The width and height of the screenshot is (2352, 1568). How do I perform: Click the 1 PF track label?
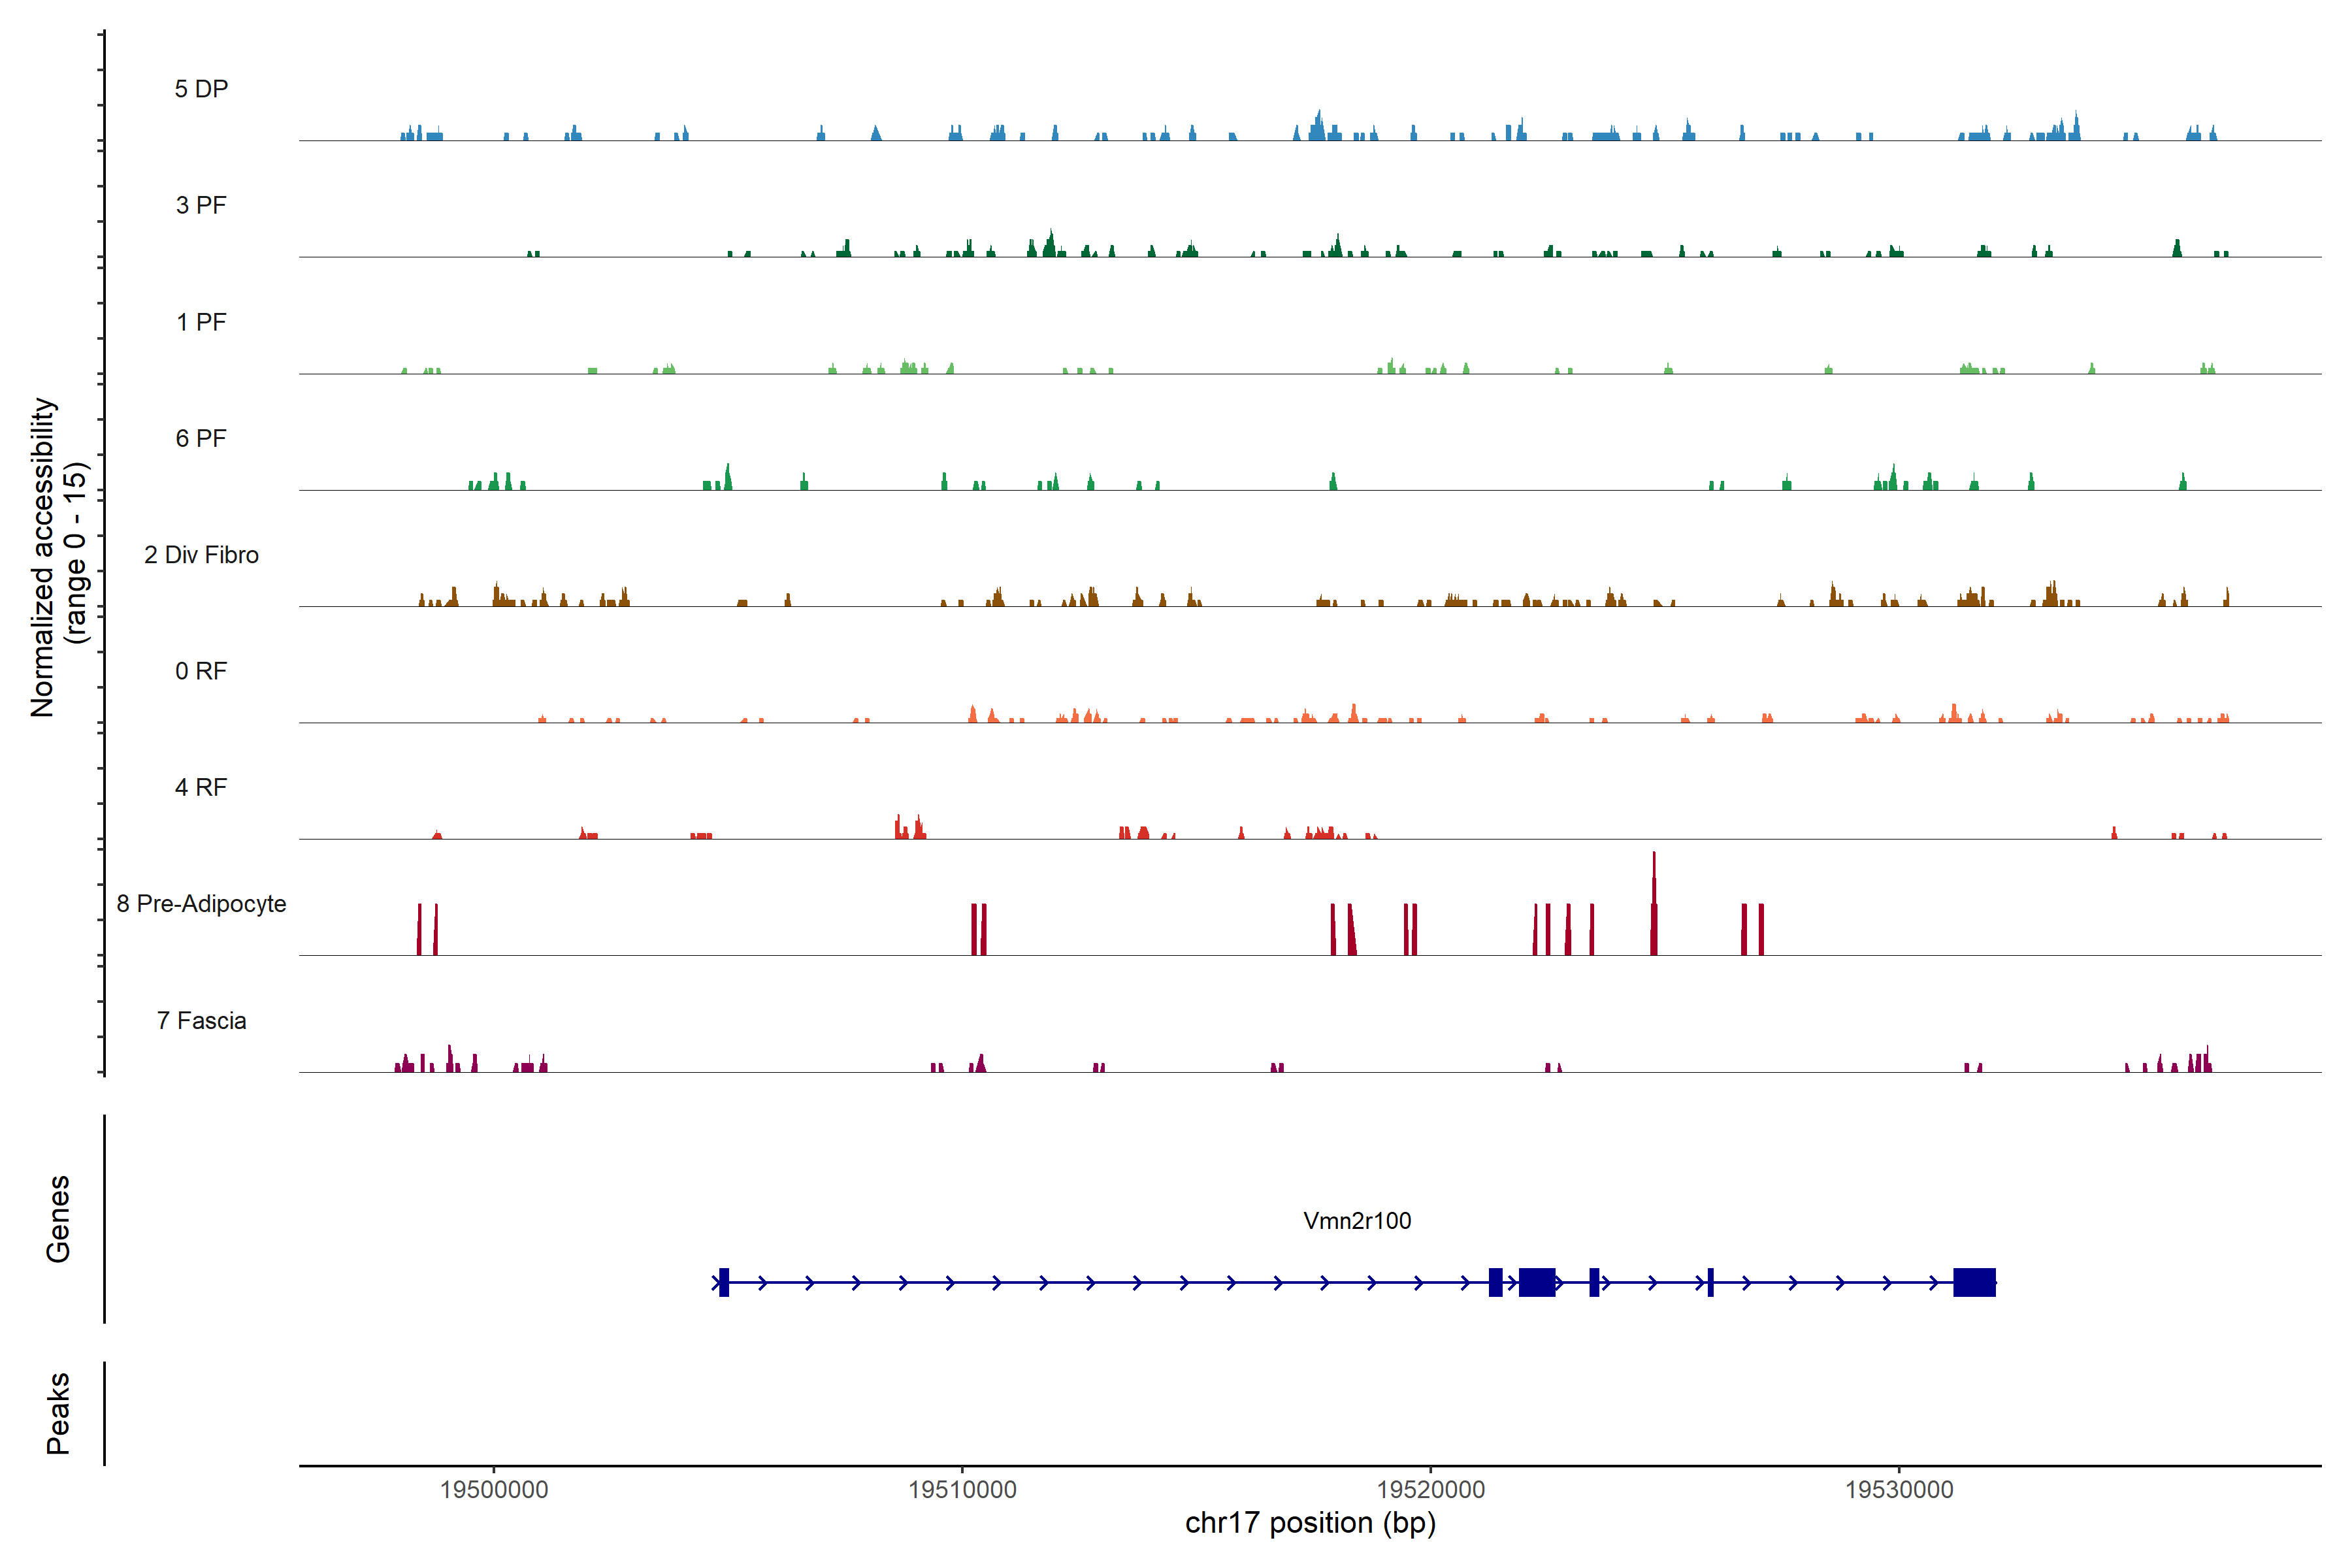[201, 322]
